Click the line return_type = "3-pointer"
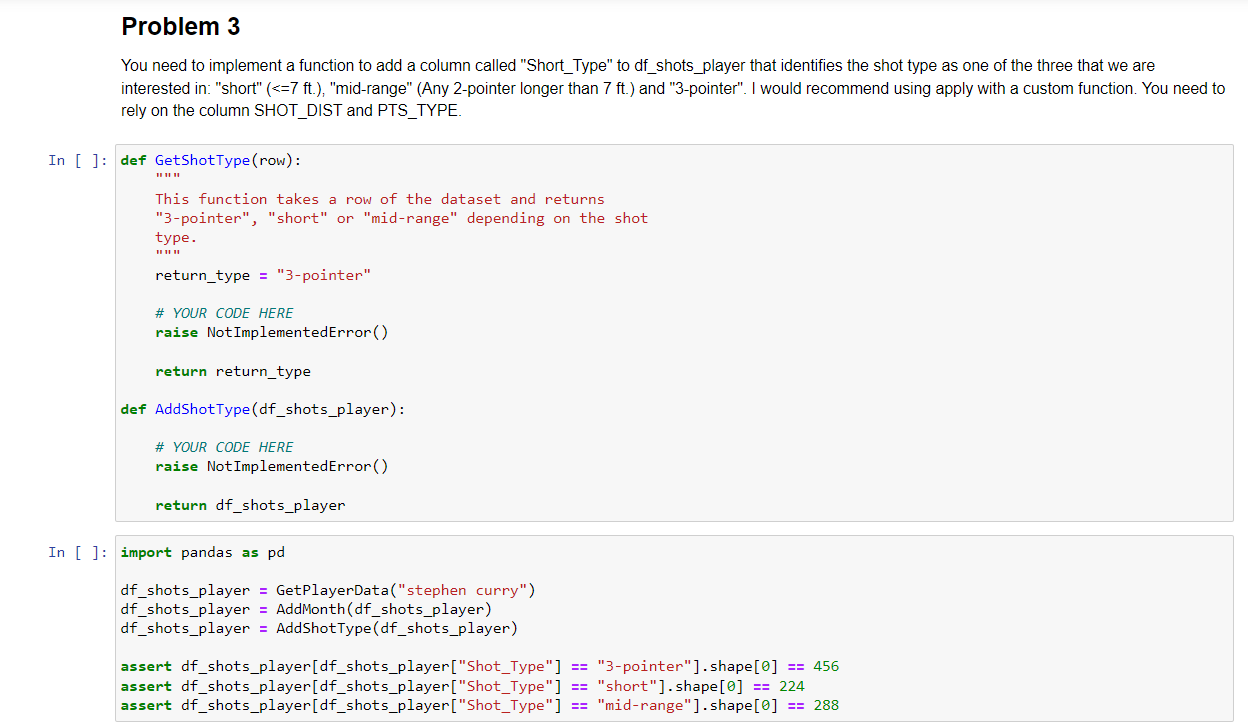This screenshot has width=1248, height=728. [263, 275]
